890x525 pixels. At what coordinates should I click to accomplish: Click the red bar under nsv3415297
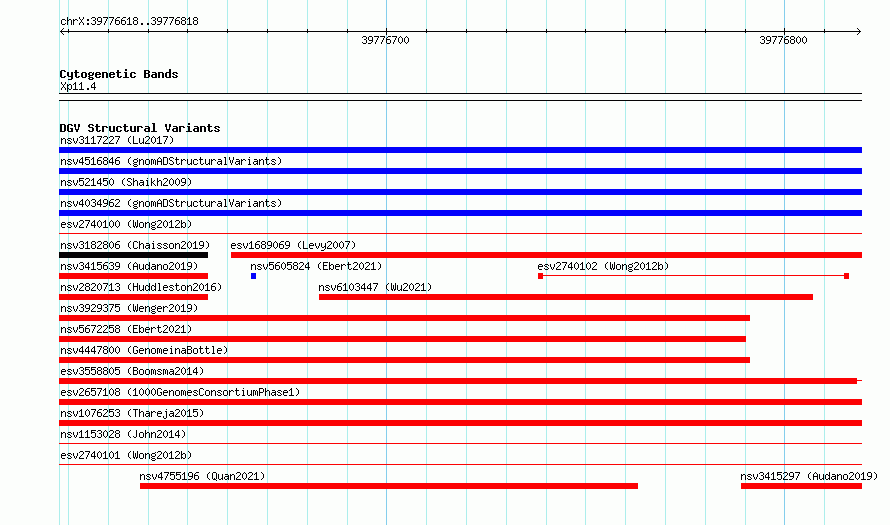coord(801,486)
